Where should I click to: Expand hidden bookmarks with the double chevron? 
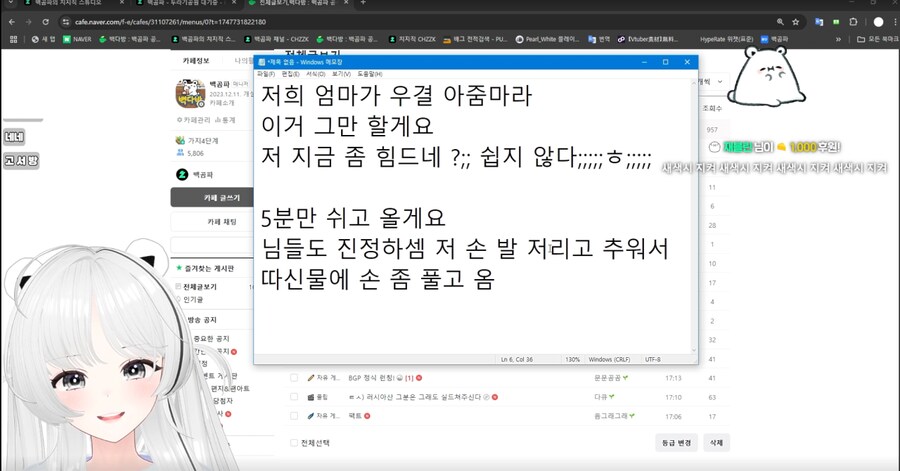pyautogui.click(x=838, y=39)
